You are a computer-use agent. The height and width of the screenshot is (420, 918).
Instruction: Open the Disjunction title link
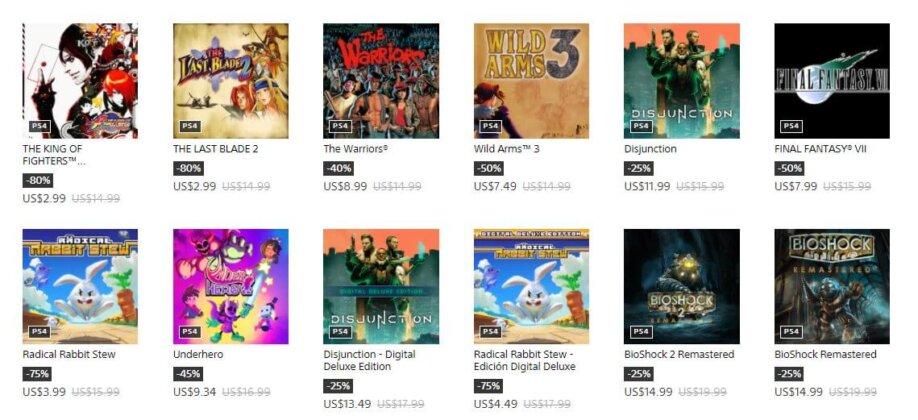[650, 149]
